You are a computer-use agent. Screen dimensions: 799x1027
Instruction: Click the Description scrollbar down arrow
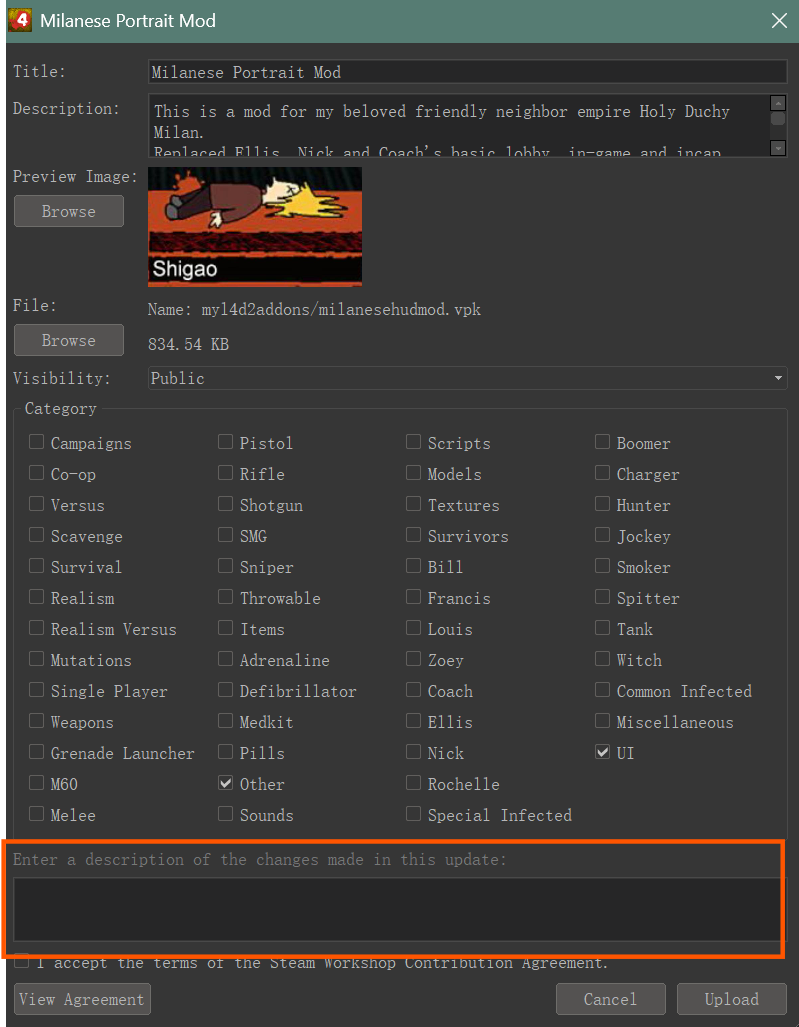[x=778, y=148]
